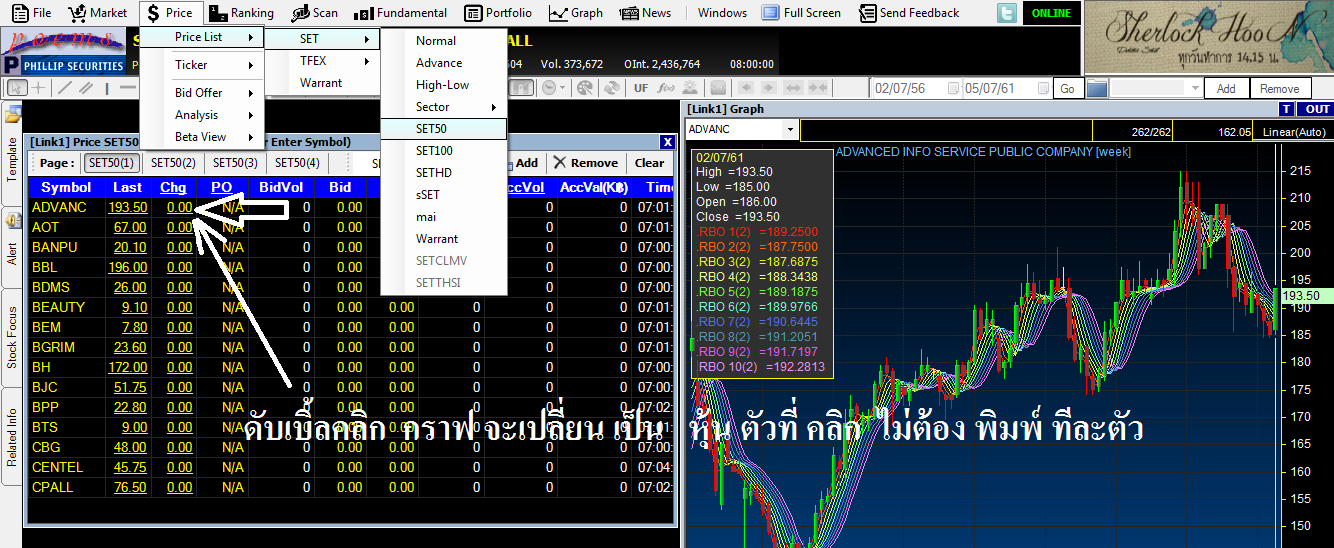
Task: Open the chart color palette icon
Action: (x=585, y=88)
